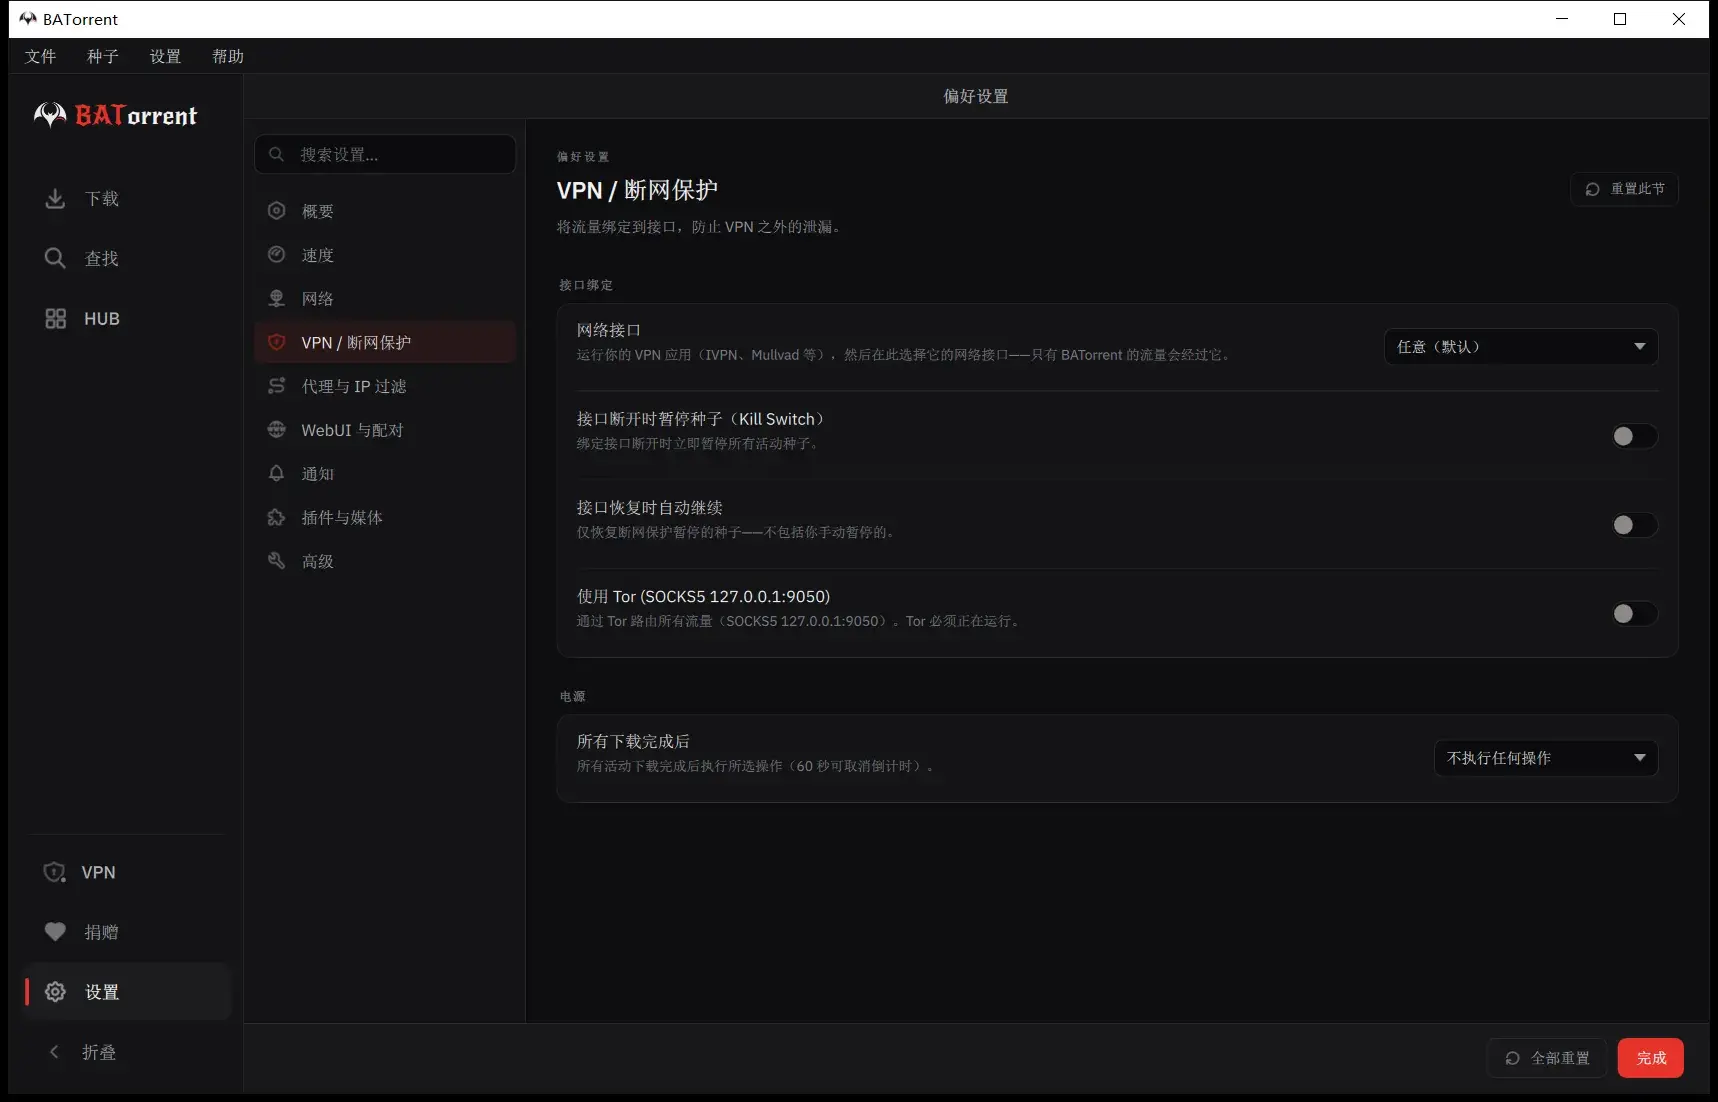This screenshot has height=1102, width=1718.
Task: Click the 搜索设置 search field
Action: [385, 154]
